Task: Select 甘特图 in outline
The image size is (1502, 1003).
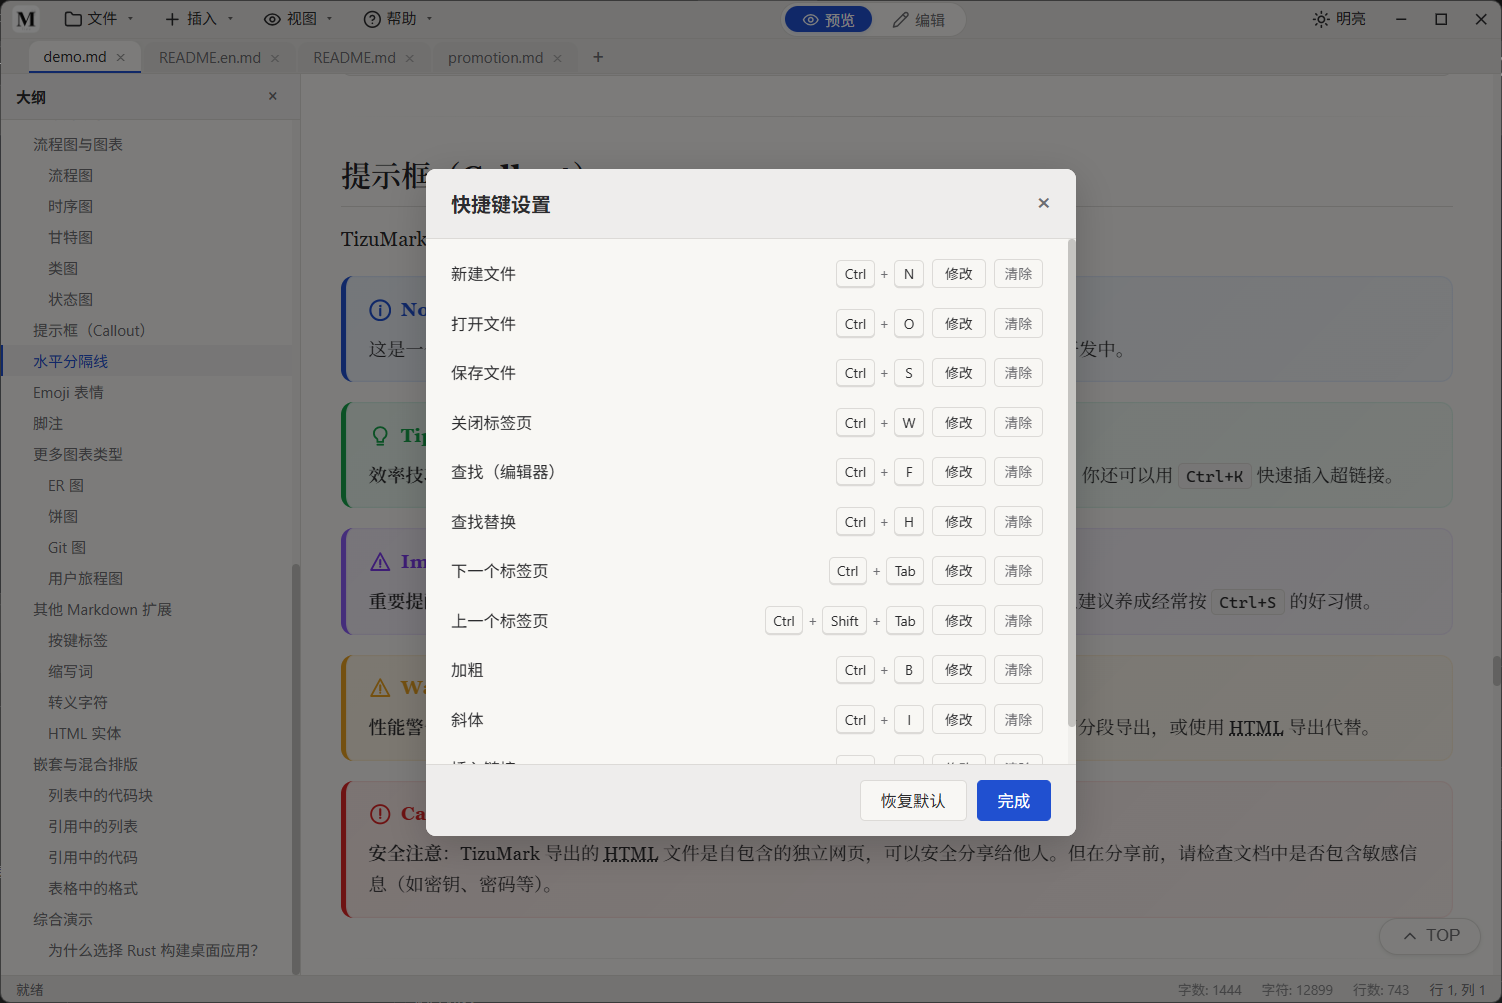Action: click(71, 237)
